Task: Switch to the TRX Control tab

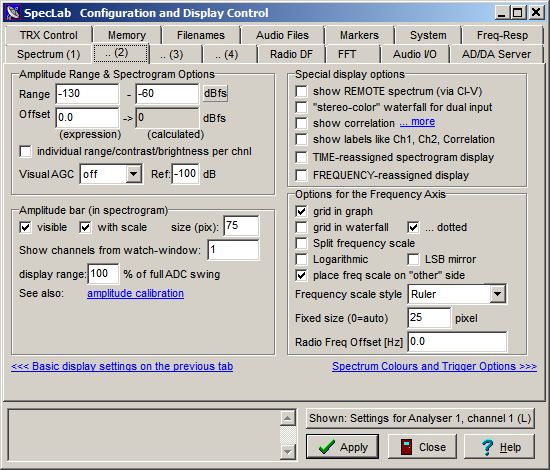Action: coord(48,35)
